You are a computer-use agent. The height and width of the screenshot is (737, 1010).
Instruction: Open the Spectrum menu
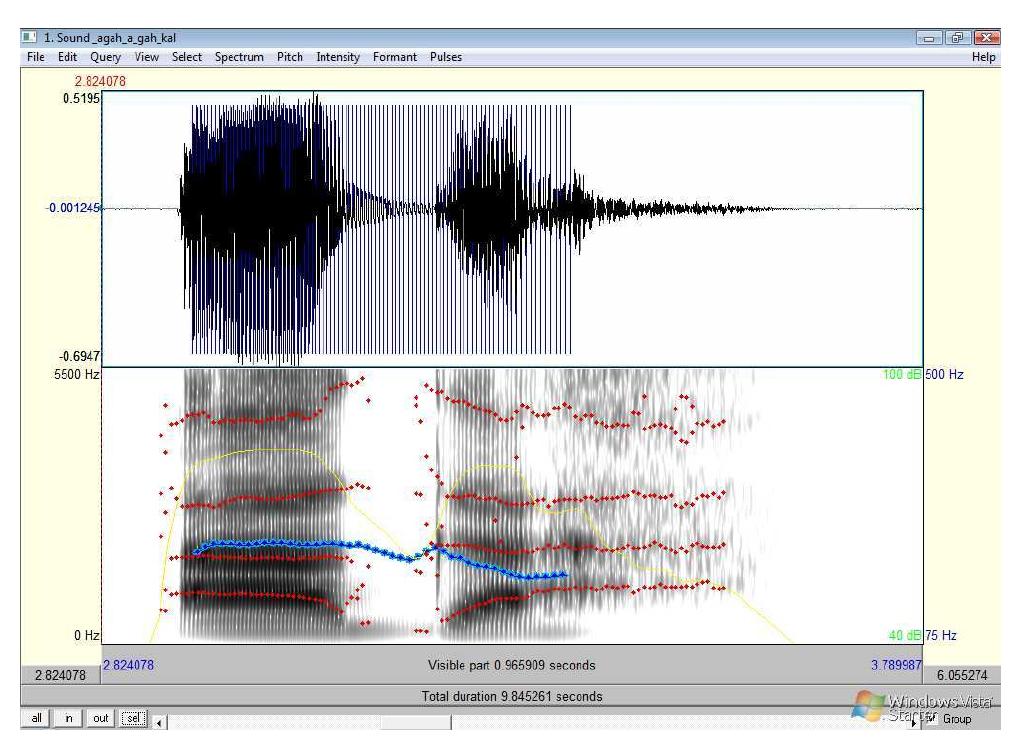pos(239,57)
